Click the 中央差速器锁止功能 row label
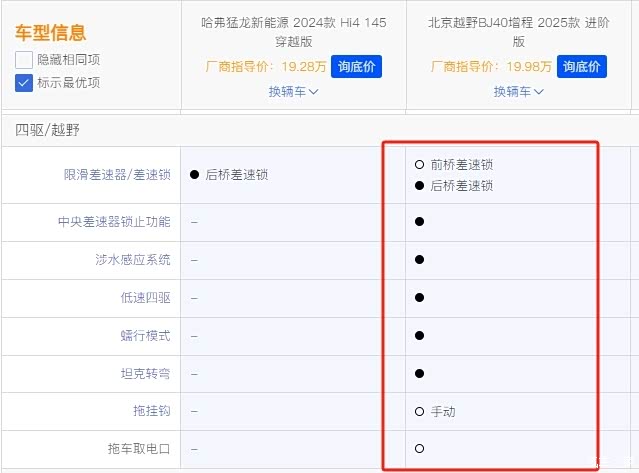 [114, 222]
